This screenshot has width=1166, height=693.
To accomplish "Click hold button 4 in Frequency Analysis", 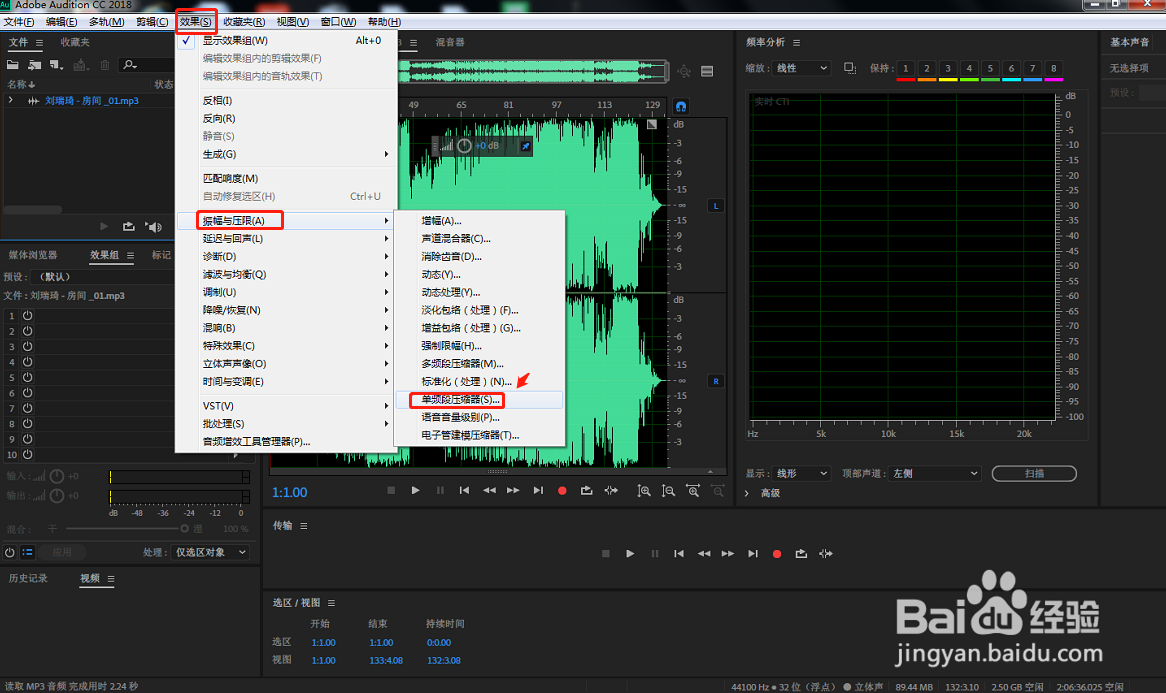I will point(969,68).
